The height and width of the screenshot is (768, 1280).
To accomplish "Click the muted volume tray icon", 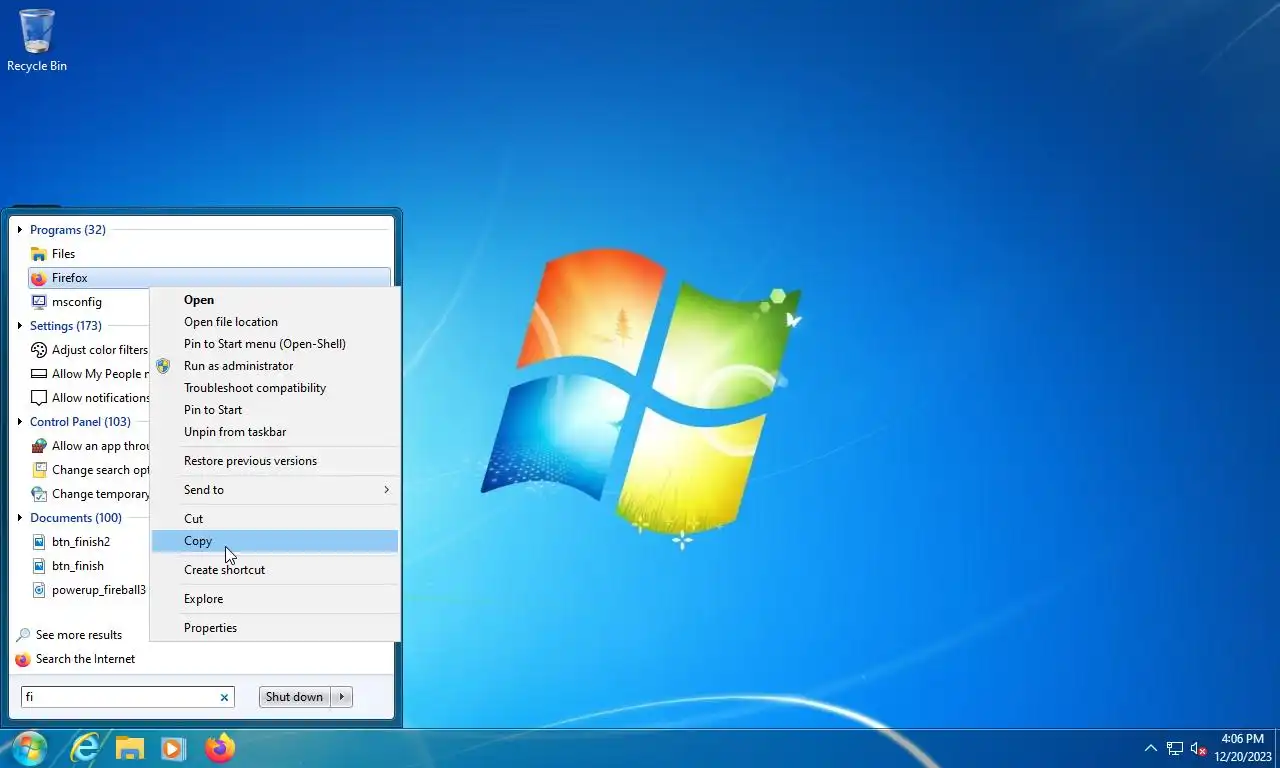I will click(1198, 748).
